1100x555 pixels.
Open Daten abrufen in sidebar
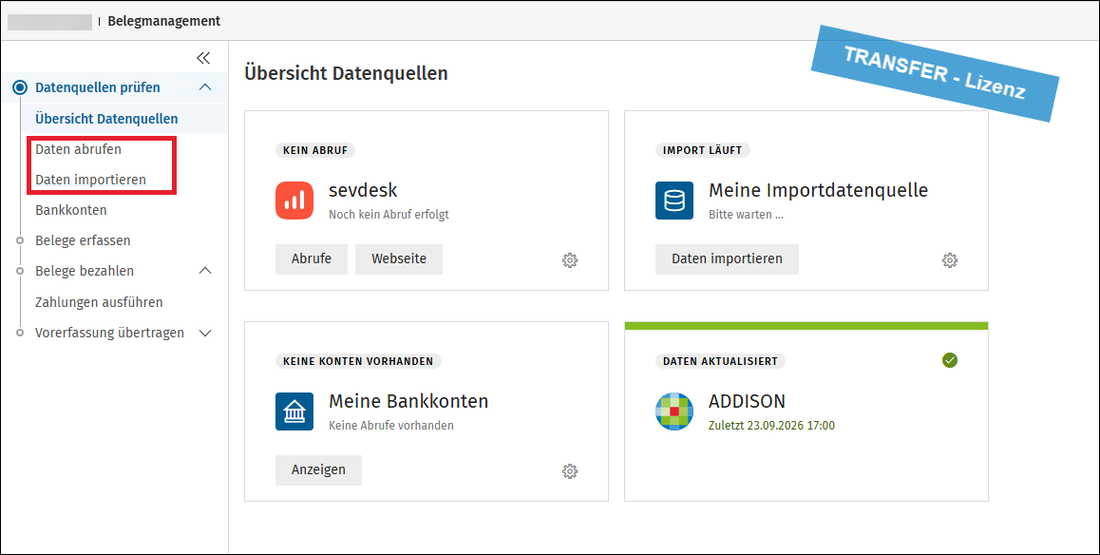(x=78, y=149)
